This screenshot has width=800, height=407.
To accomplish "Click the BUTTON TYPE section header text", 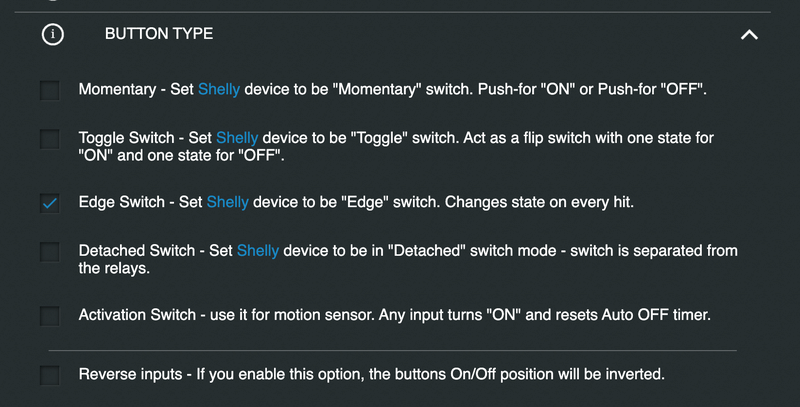I will [159, 34].
